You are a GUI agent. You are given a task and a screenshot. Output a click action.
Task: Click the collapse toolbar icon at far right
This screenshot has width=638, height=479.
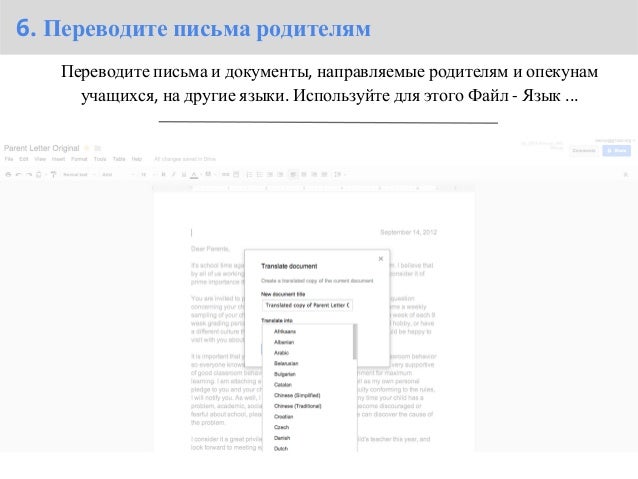pyautogui.click(x=626, y=175)
